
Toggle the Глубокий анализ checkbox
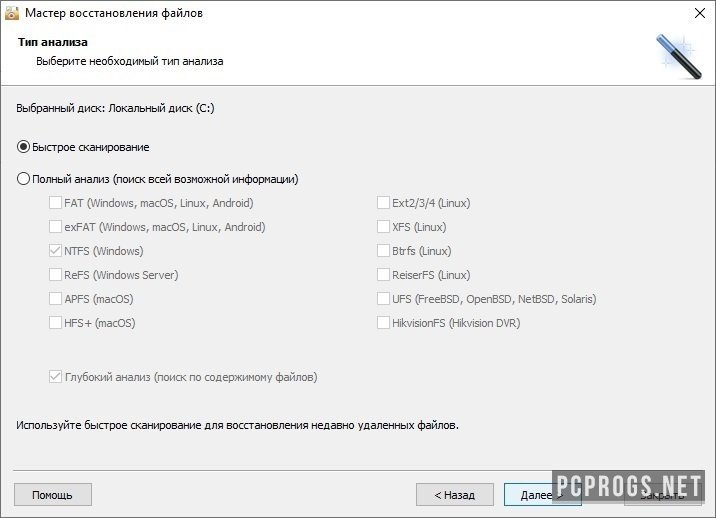pyautogui.click(x=55, y=377)
